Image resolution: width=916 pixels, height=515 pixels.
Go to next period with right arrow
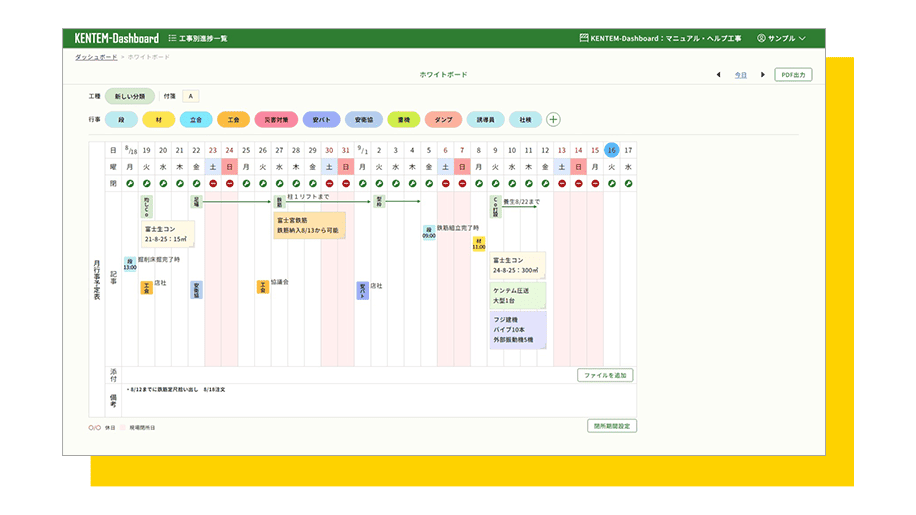point(762,75)
